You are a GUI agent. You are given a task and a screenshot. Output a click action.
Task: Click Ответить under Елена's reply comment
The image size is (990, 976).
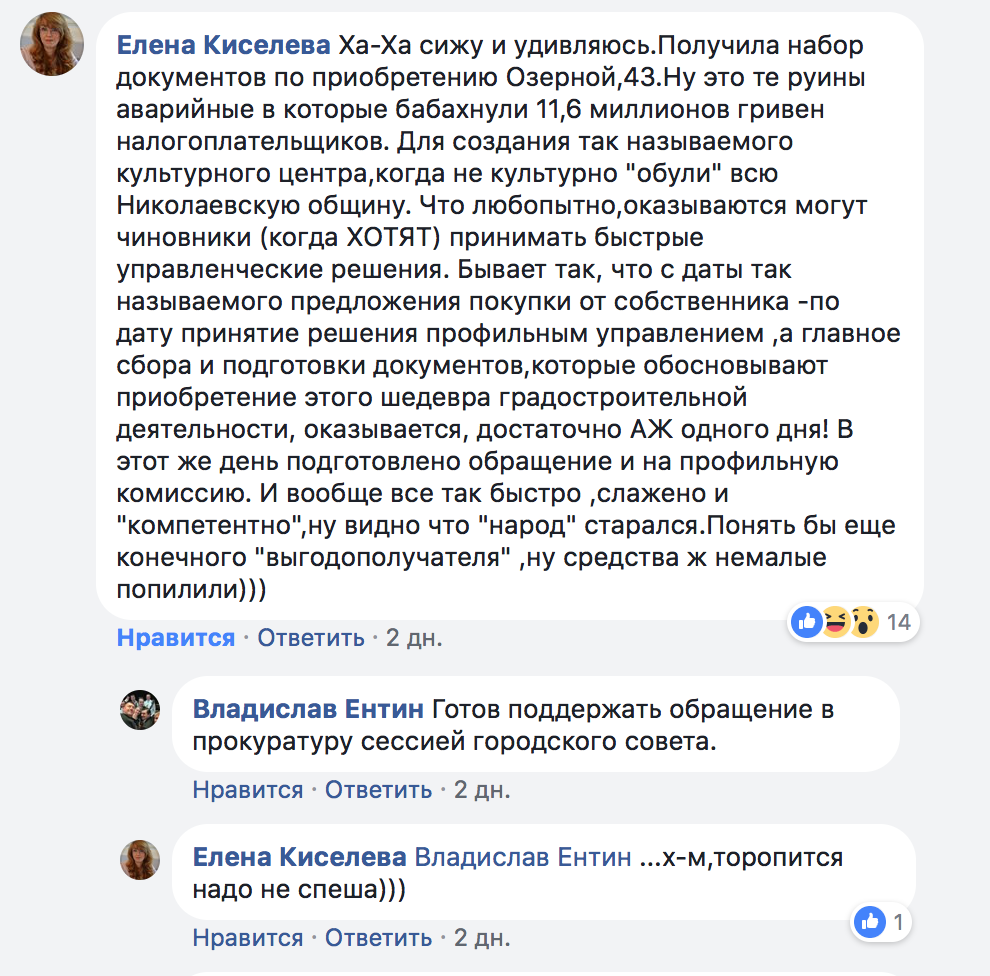click(379, 937)
